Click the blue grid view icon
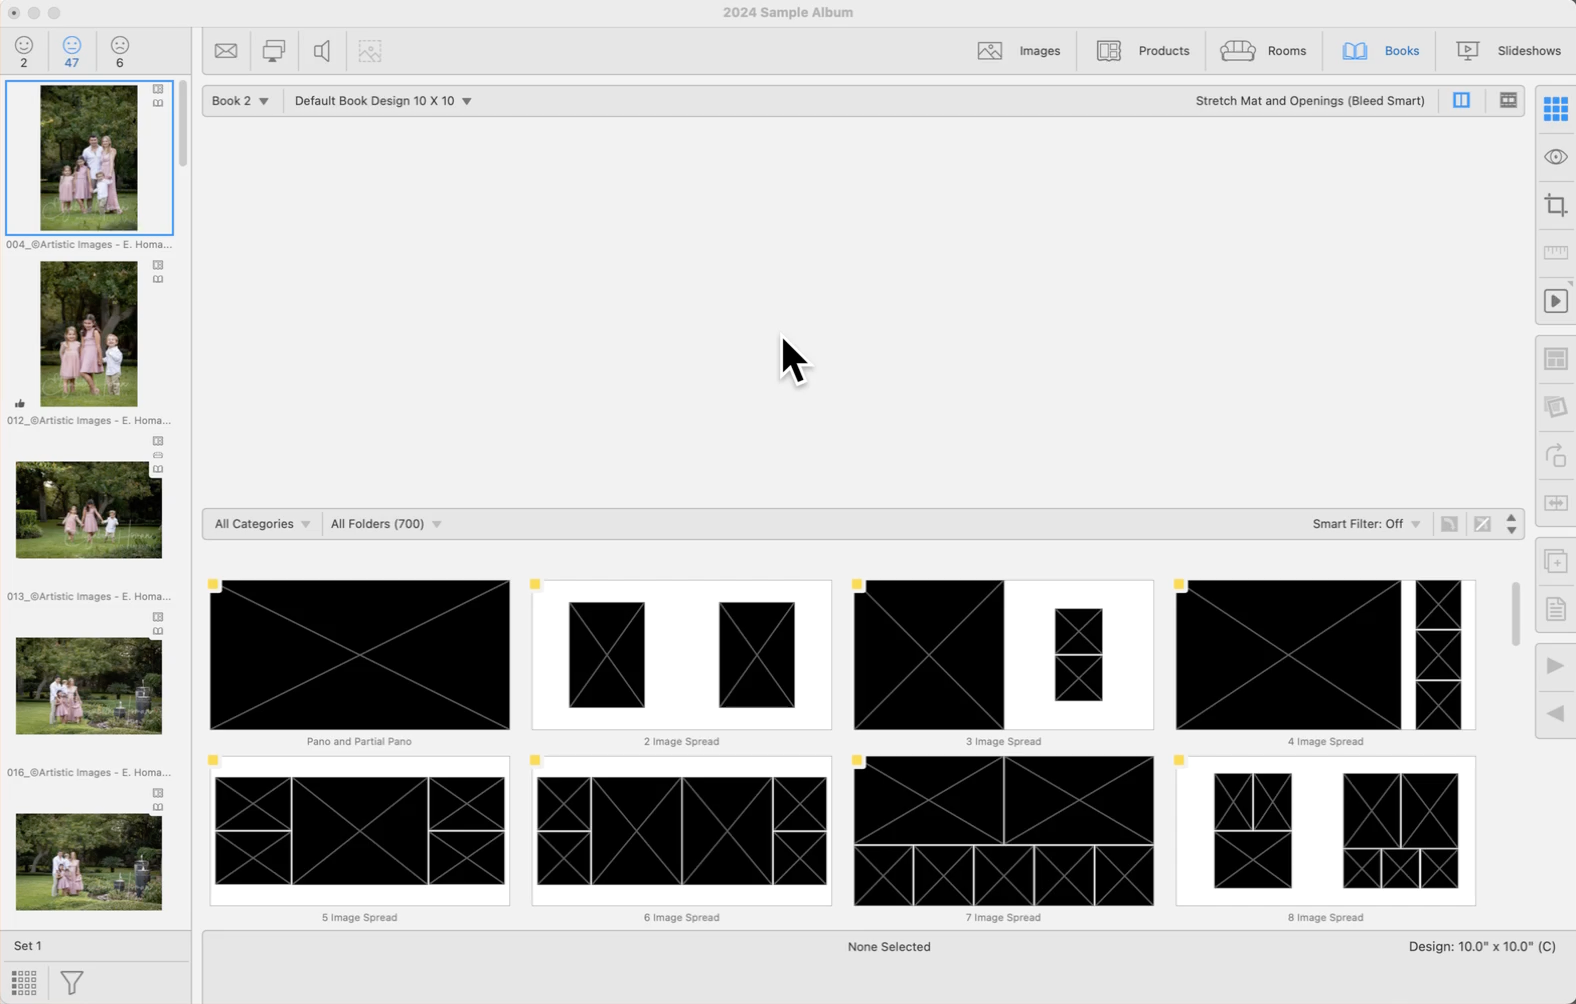 [1555, 109]
